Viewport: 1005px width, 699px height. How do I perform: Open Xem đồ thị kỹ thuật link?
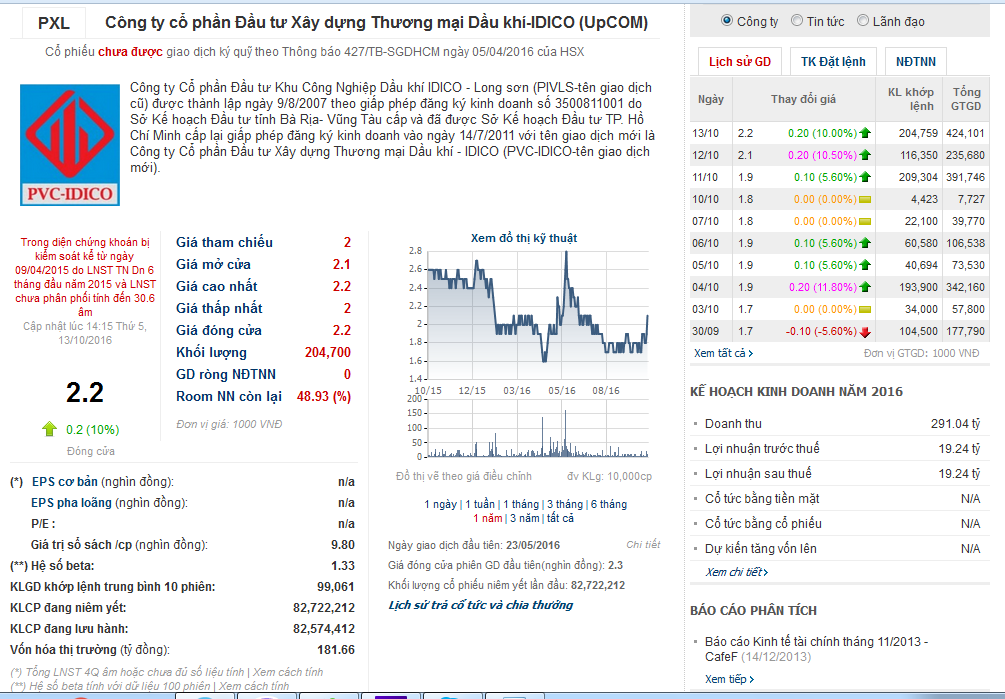524,238
